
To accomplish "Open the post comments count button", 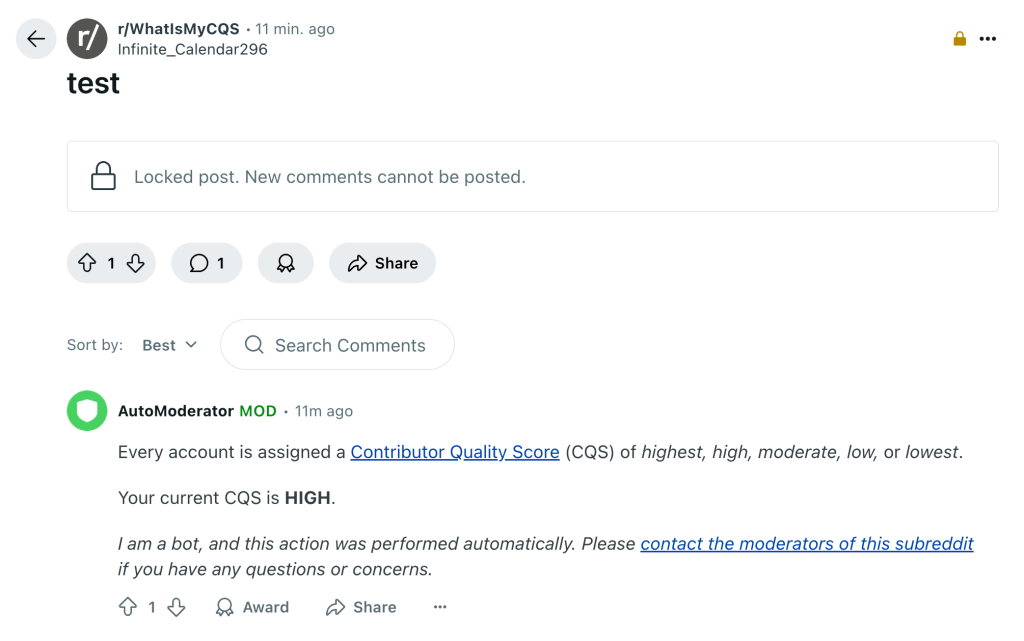I will point(207,263).
